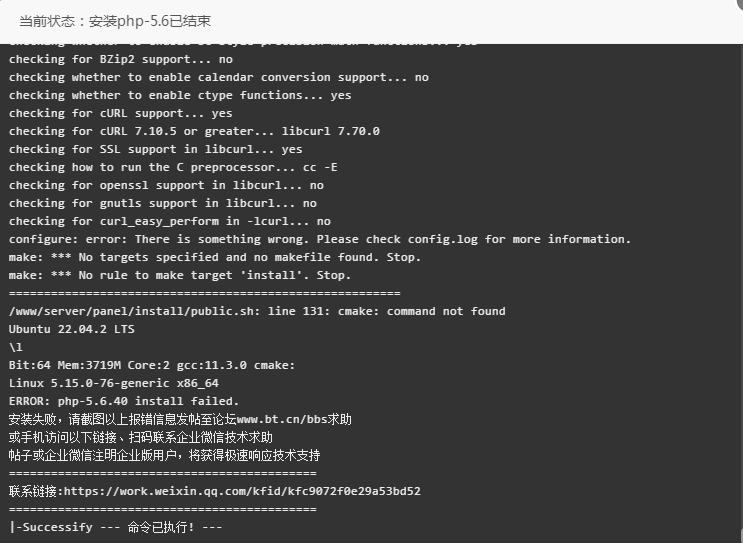Click the Linux 5.15.0-76-generic kernel line

[114, 383]
